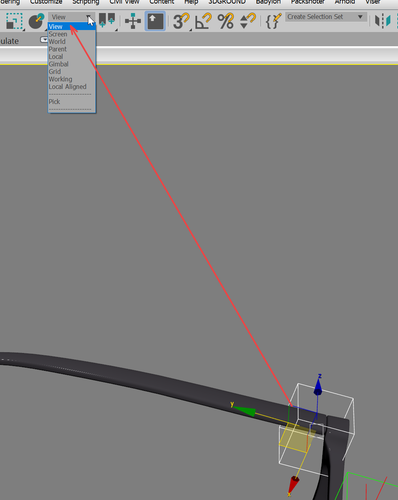Viewport: 398px width, 500px height.
Task: Click the blue Z axis gizmo arrow
Action: click(x=318, y=388)
